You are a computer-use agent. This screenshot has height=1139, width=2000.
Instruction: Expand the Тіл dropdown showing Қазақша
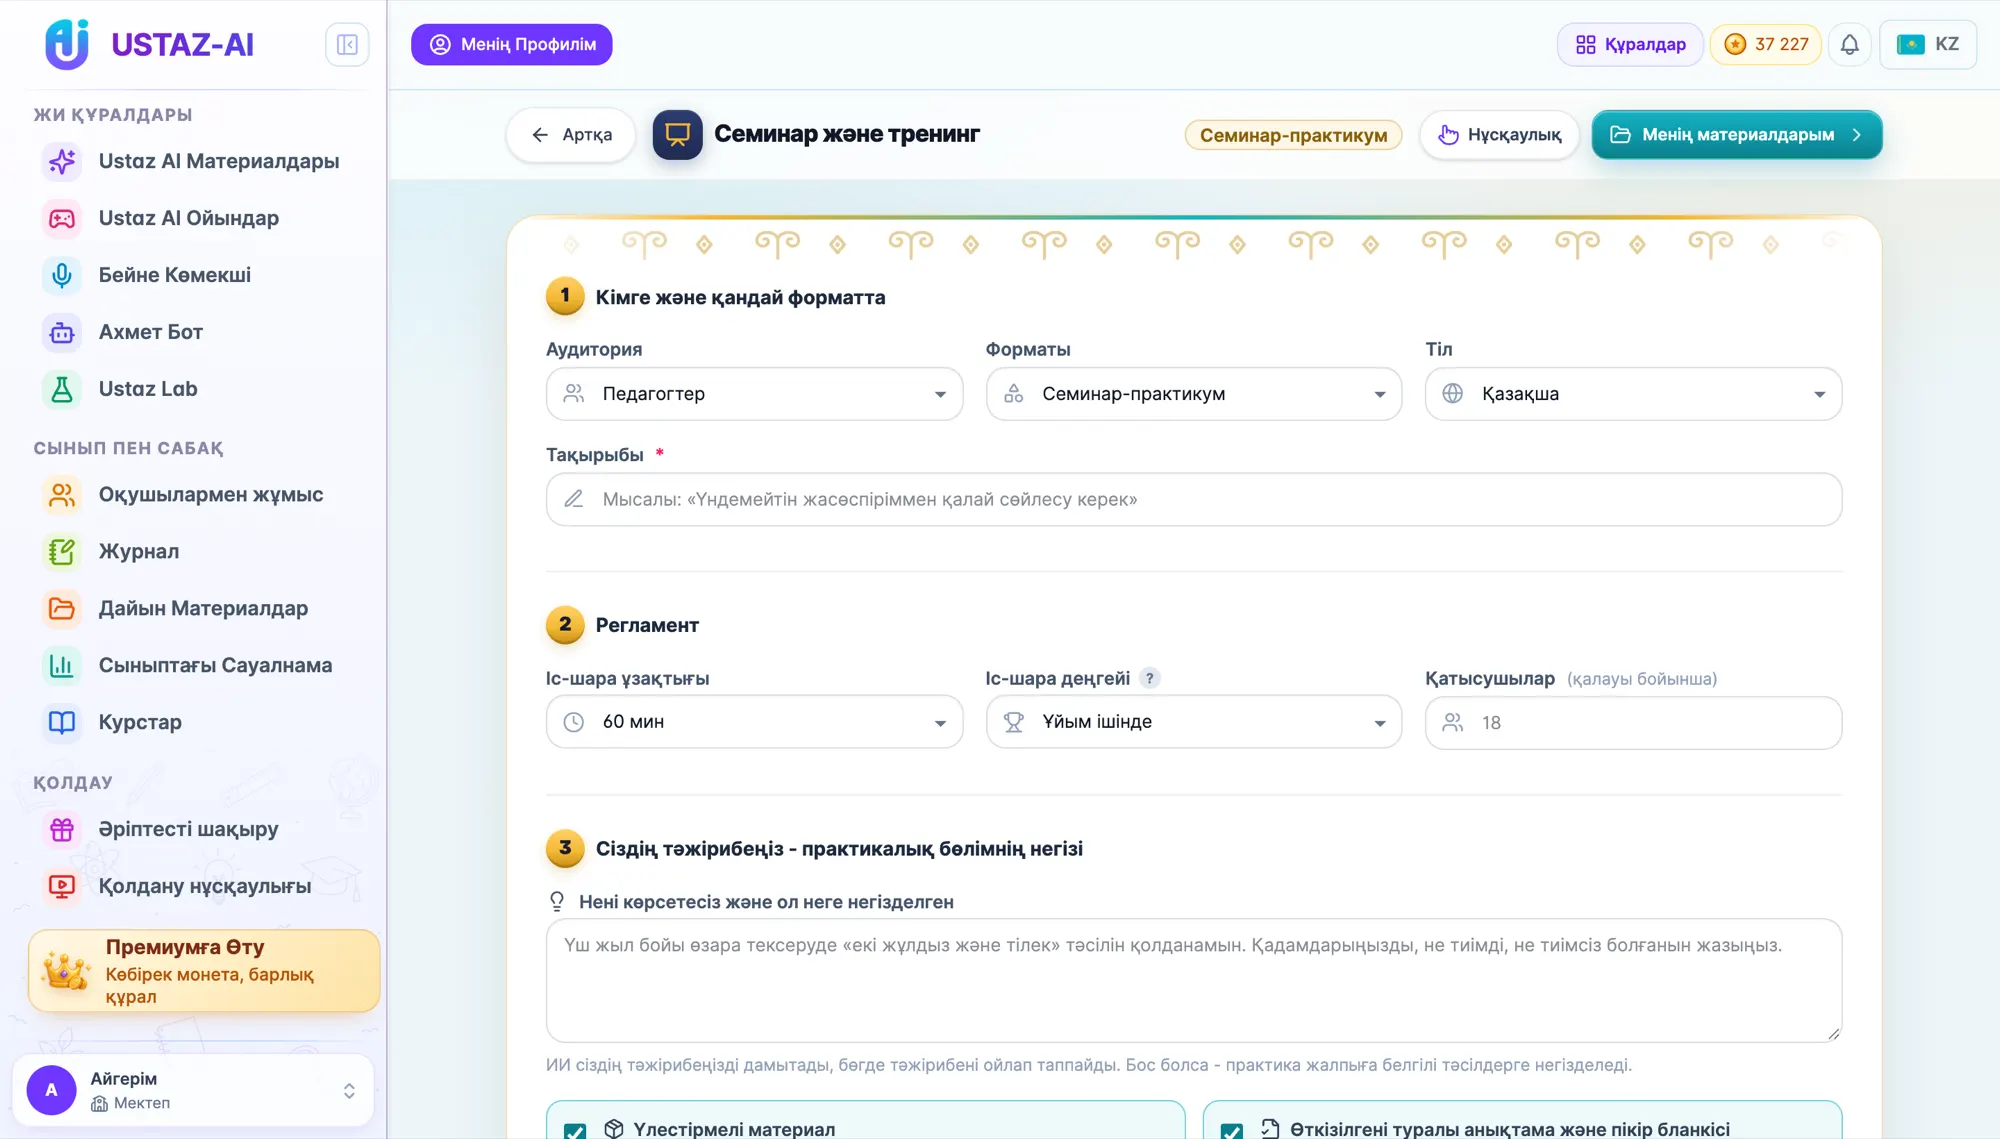click(x=1633, y=394)
